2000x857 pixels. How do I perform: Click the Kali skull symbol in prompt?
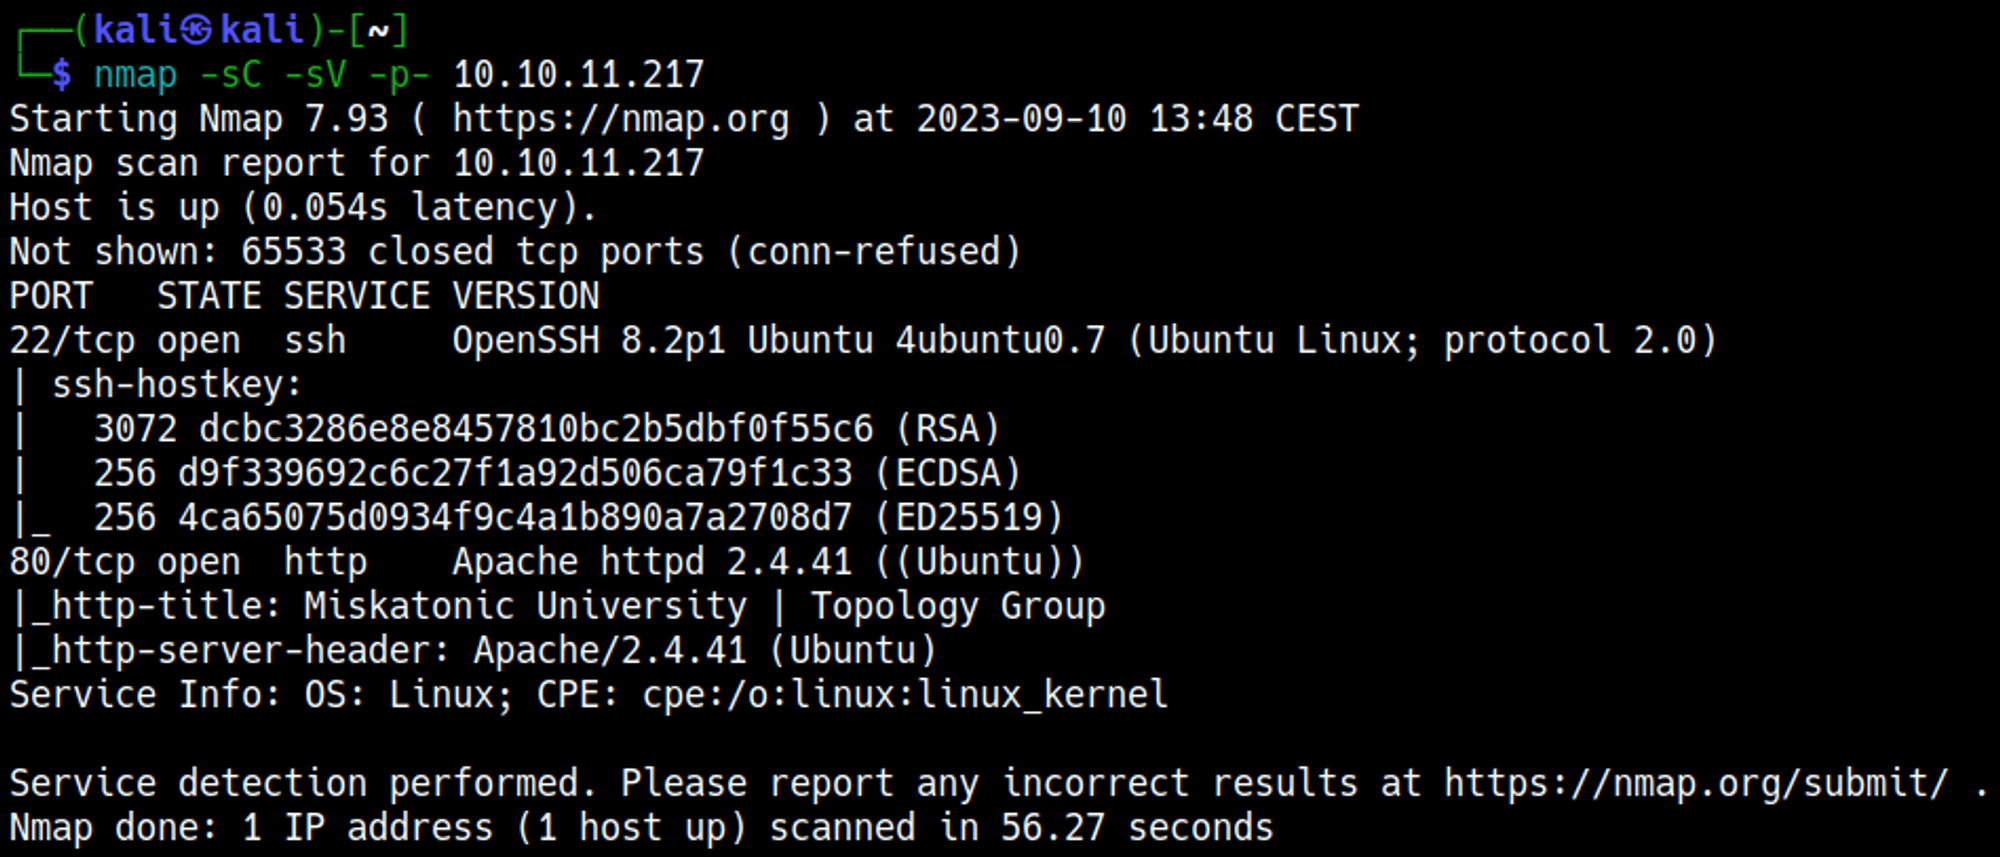pyautogui.click(x=197, y=30)
